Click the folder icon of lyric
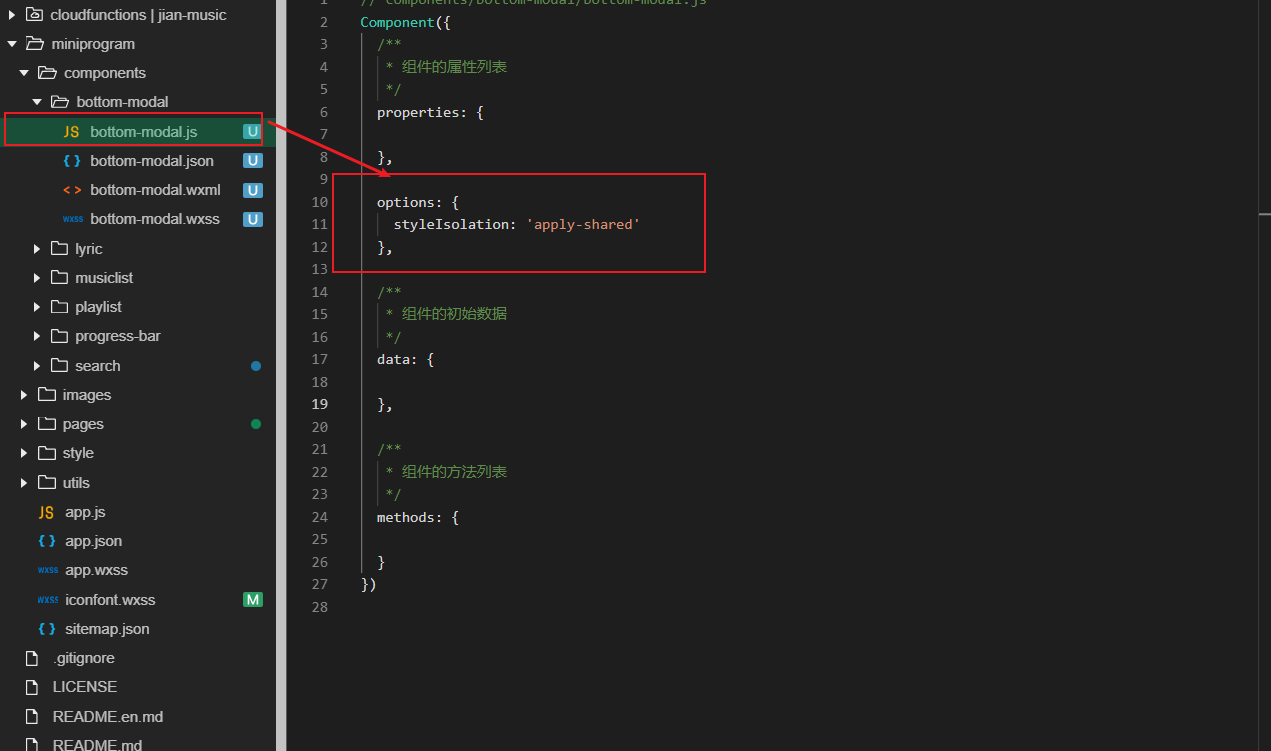Image resolution: width=1271 pixels, height=751 pixels. click(x=59, y=249)
